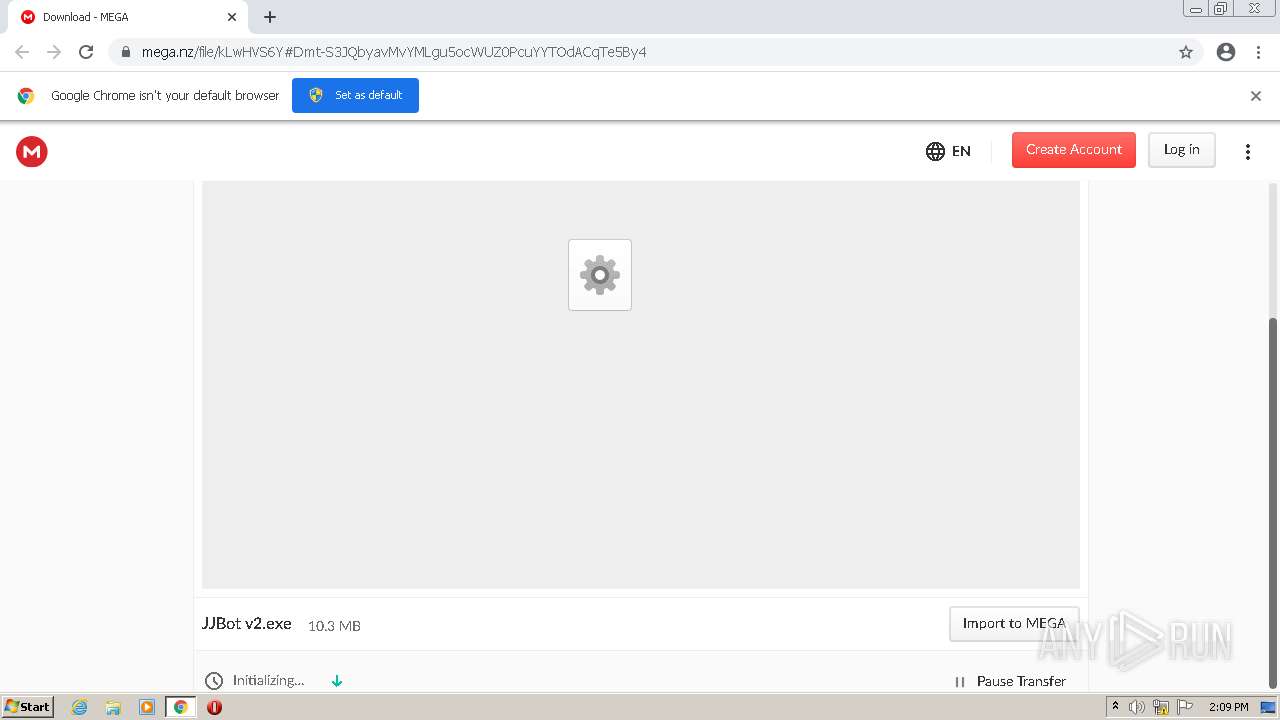Close the Download - MEGA tab

point(232,17)
